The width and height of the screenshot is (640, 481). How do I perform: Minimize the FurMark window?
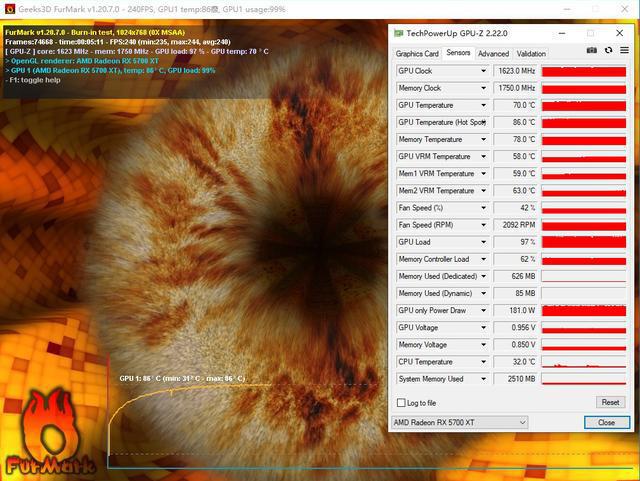[x=567, y=9]
